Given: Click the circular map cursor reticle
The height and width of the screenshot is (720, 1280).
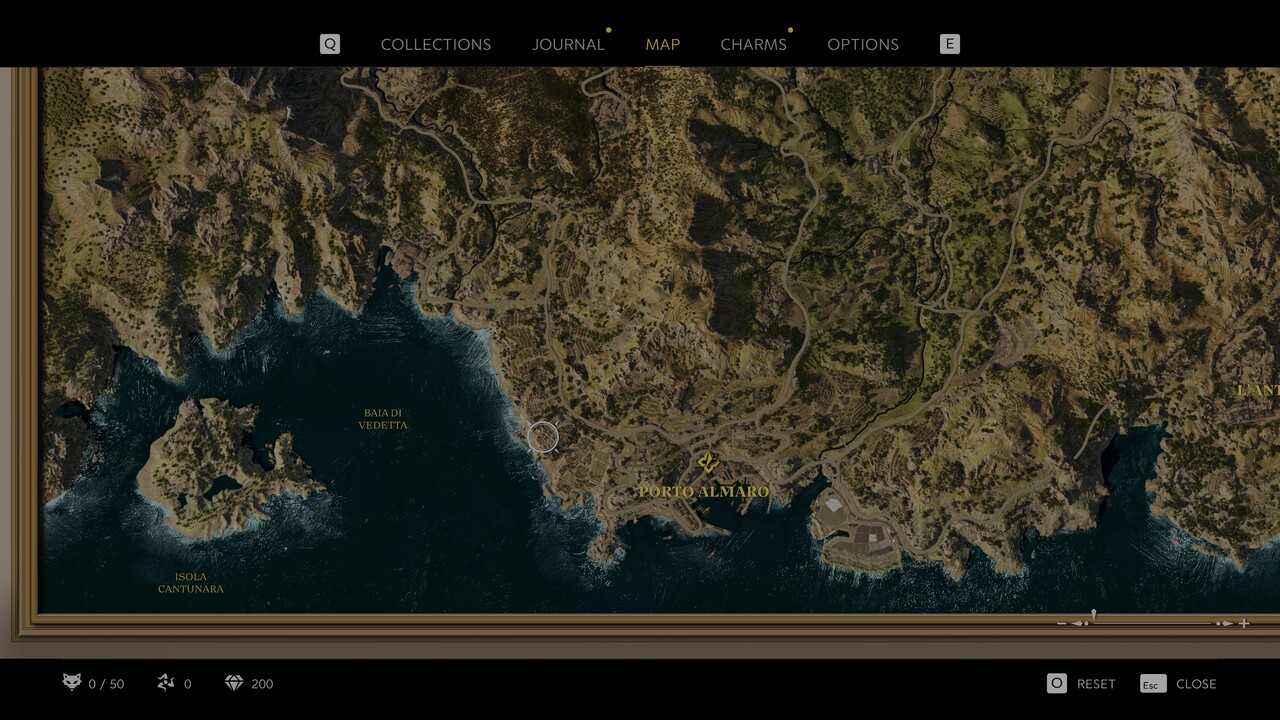Looking at the screenshot, I should coord(542,436).
